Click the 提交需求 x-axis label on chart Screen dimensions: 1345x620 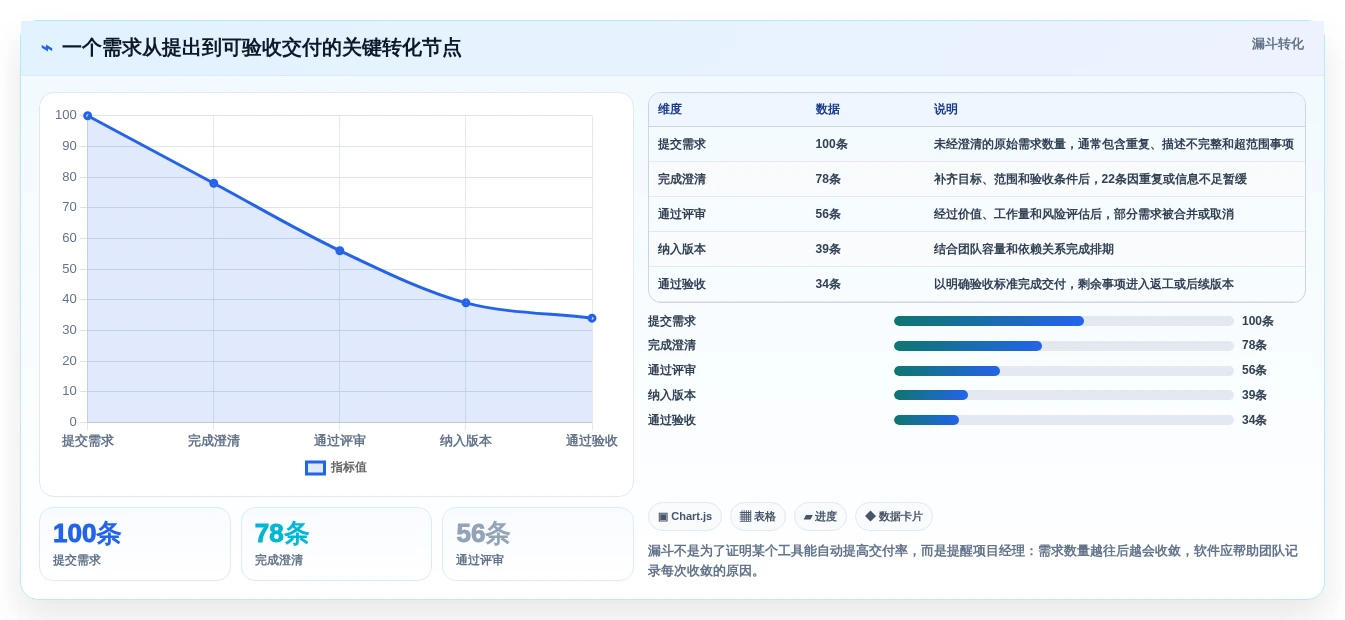click(x=88, y=441)
